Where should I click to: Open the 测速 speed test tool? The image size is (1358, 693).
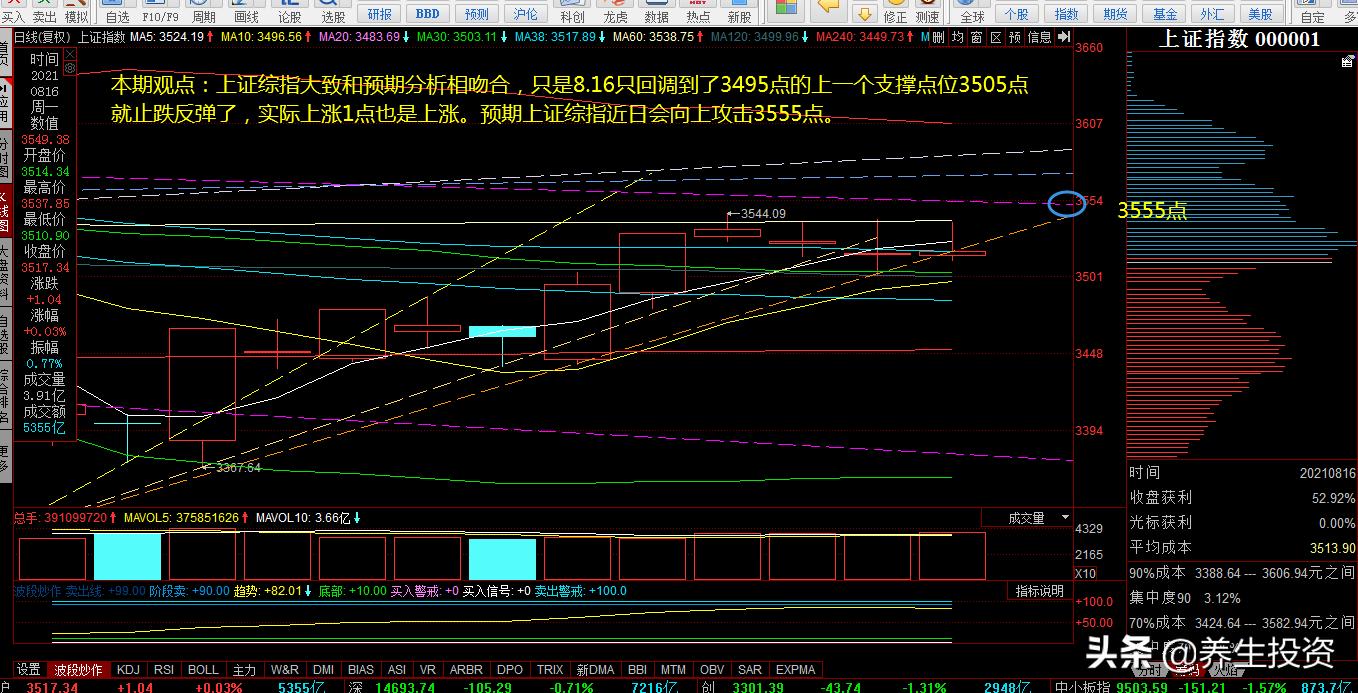[927, 12]
